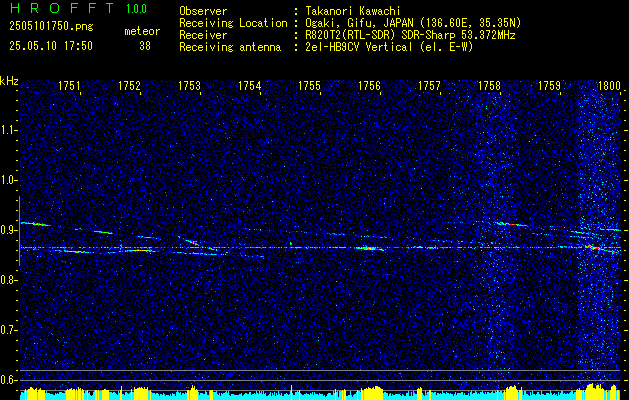The width and height of the screenshot is (629, 400).
Task: Click the Observer field label
Action: [x=203, y=11]
